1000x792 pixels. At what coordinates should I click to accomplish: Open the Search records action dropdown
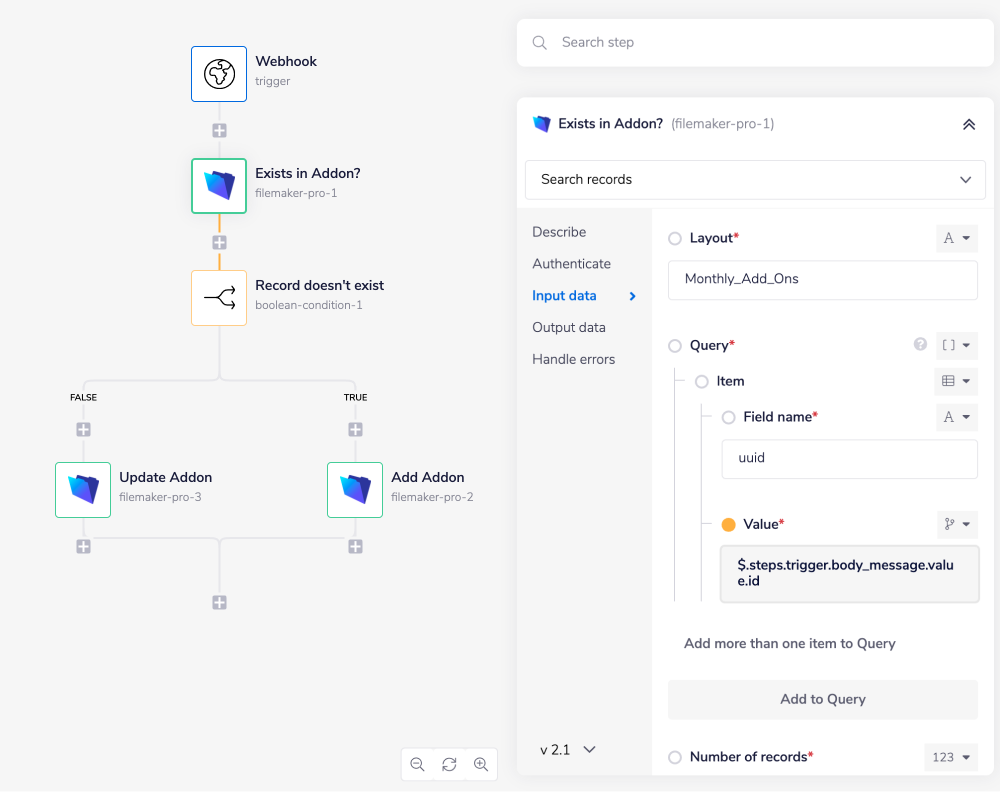point(755,180)
